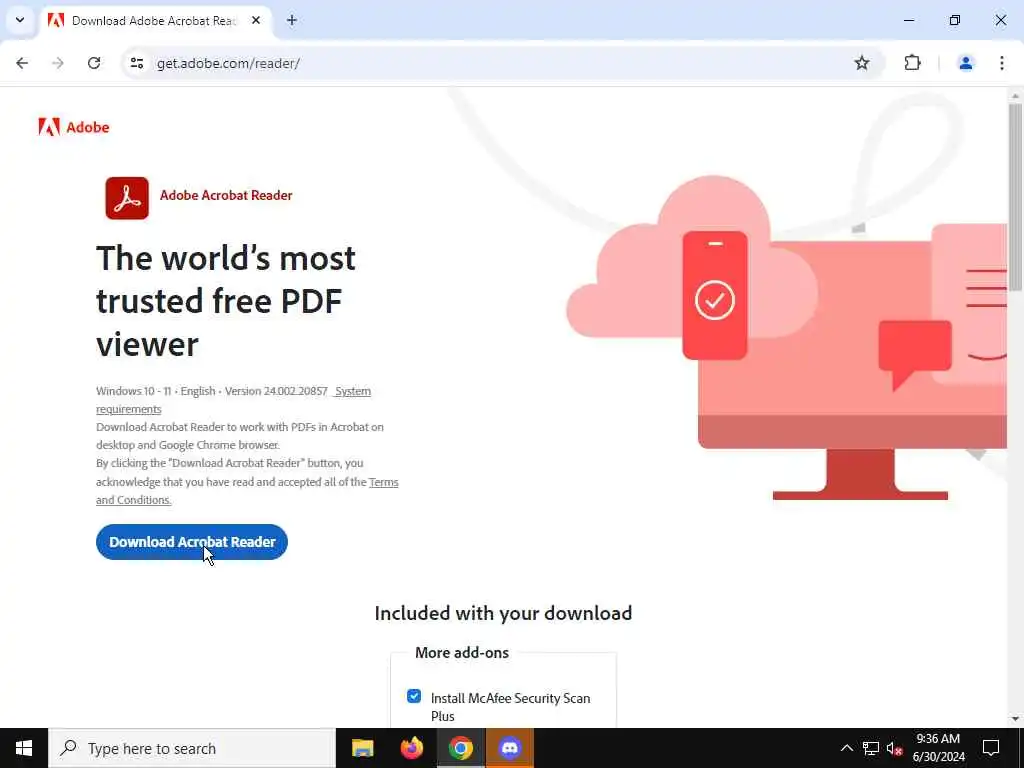Restore down the Chrome window
This screenshot has width=1024, height=768.
[x=955, y=21]
